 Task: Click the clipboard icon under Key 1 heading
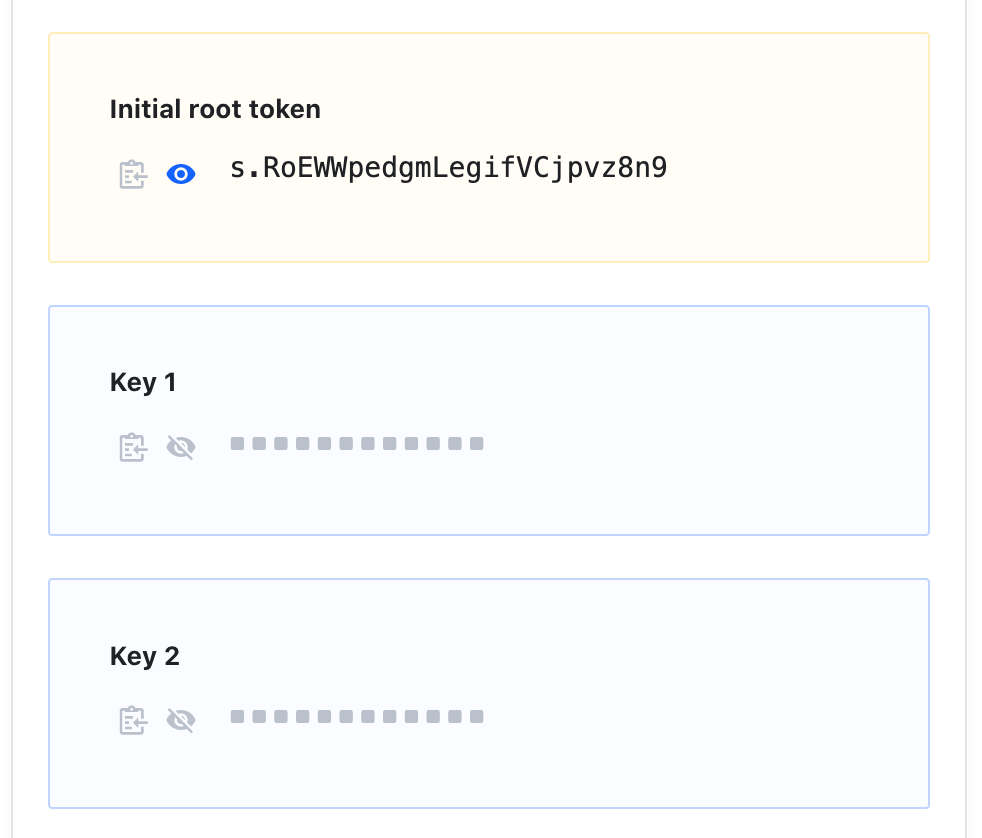pyautogui.click(x=133, y=447)
